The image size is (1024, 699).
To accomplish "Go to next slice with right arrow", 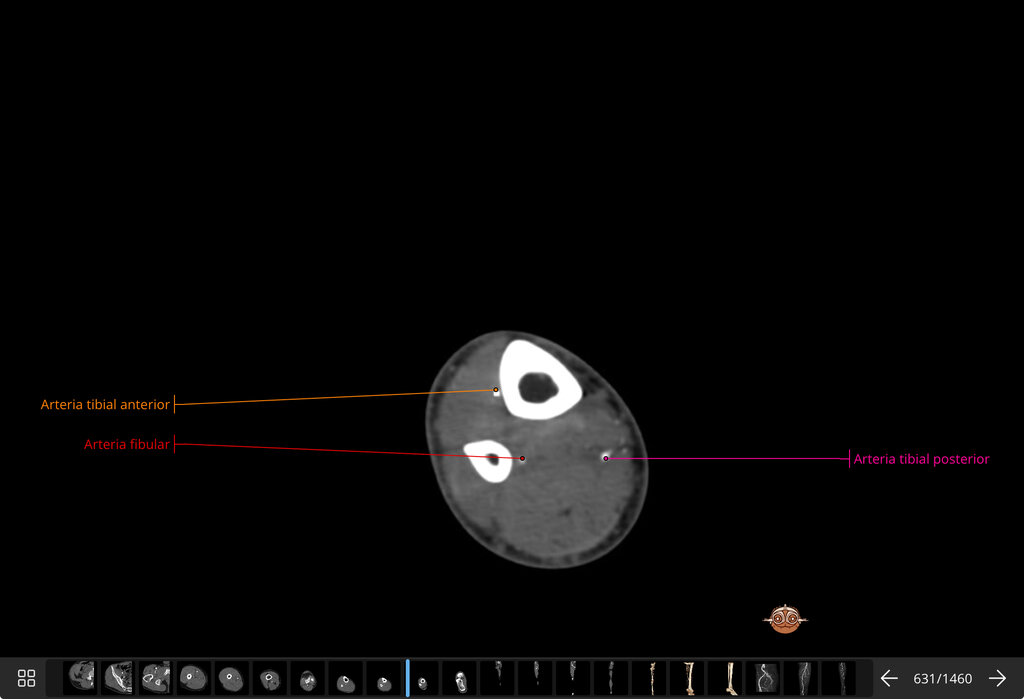I will pyautogui.click(x=997, y=678).
